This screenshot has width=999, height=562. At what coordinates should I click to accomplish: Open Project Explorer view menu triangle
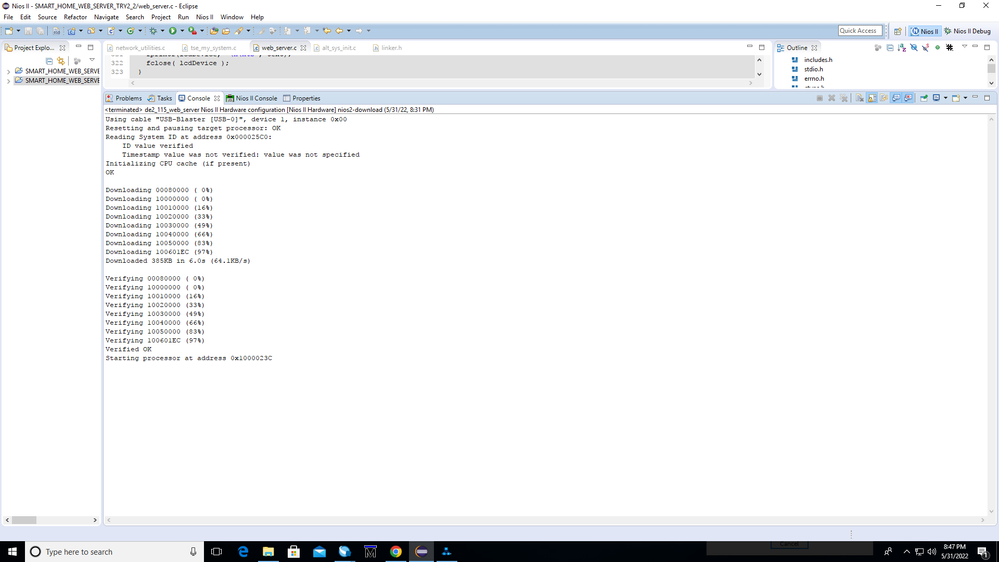[x=92, y=59]
